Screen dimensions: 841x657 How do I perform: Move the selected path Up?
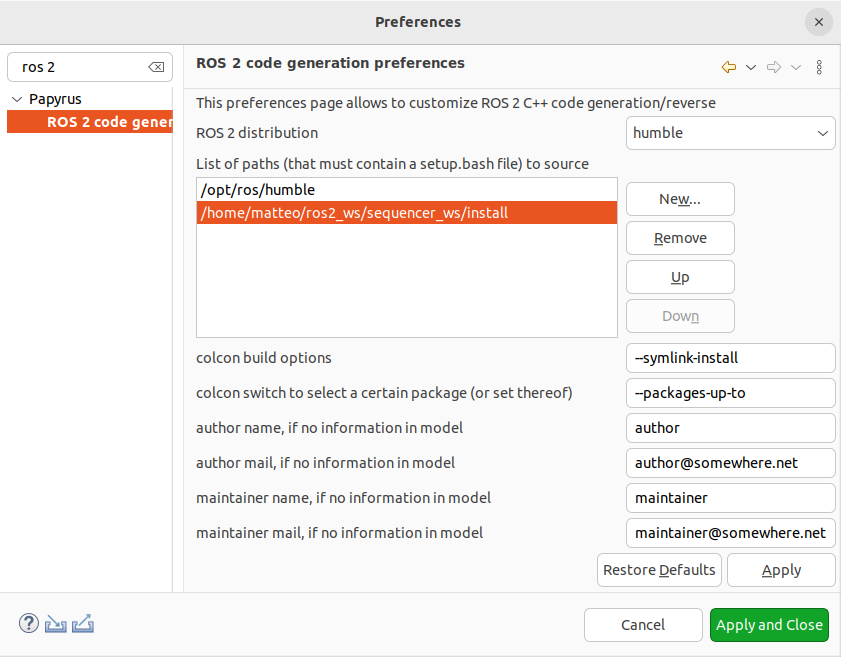point(680,277)
